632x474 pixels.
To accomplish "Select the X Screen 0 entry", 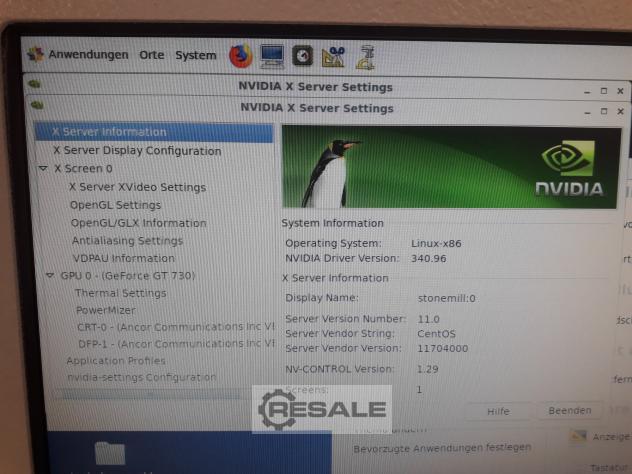I will 83,168.
